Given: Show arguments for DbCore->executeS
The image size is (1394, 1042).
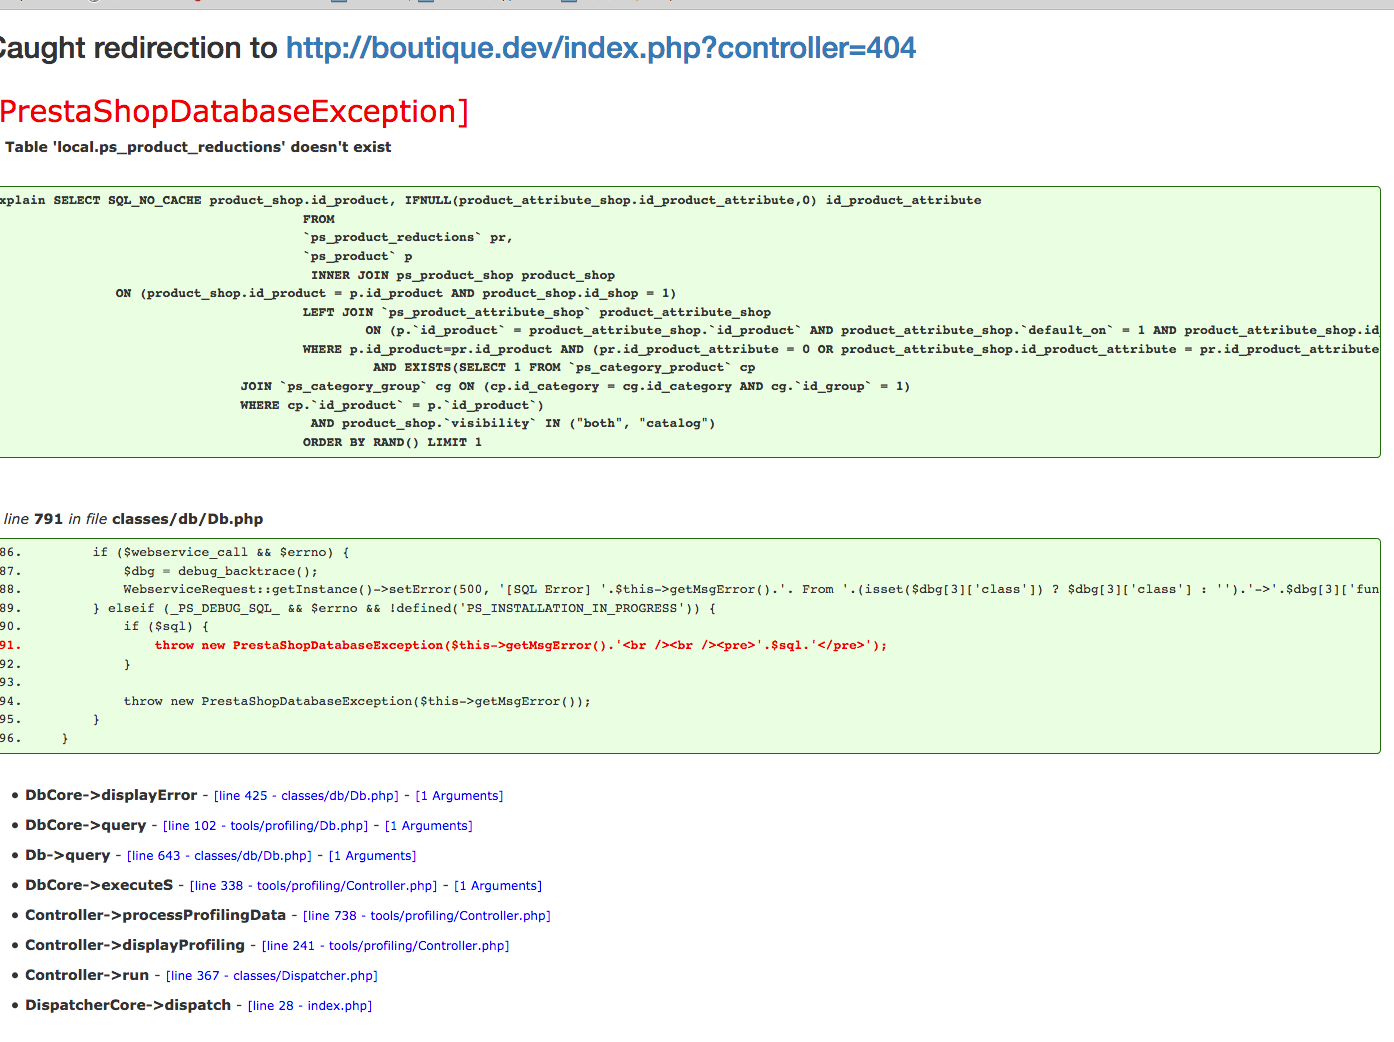Looking at the screenshot, I should click(498, 886).
